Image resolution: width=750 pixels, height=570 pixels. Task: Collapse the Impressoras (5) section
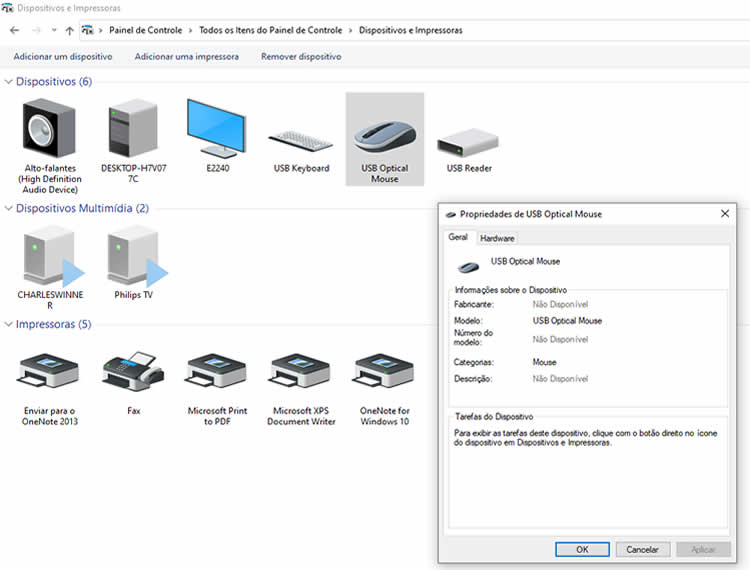tap(8, 324)
